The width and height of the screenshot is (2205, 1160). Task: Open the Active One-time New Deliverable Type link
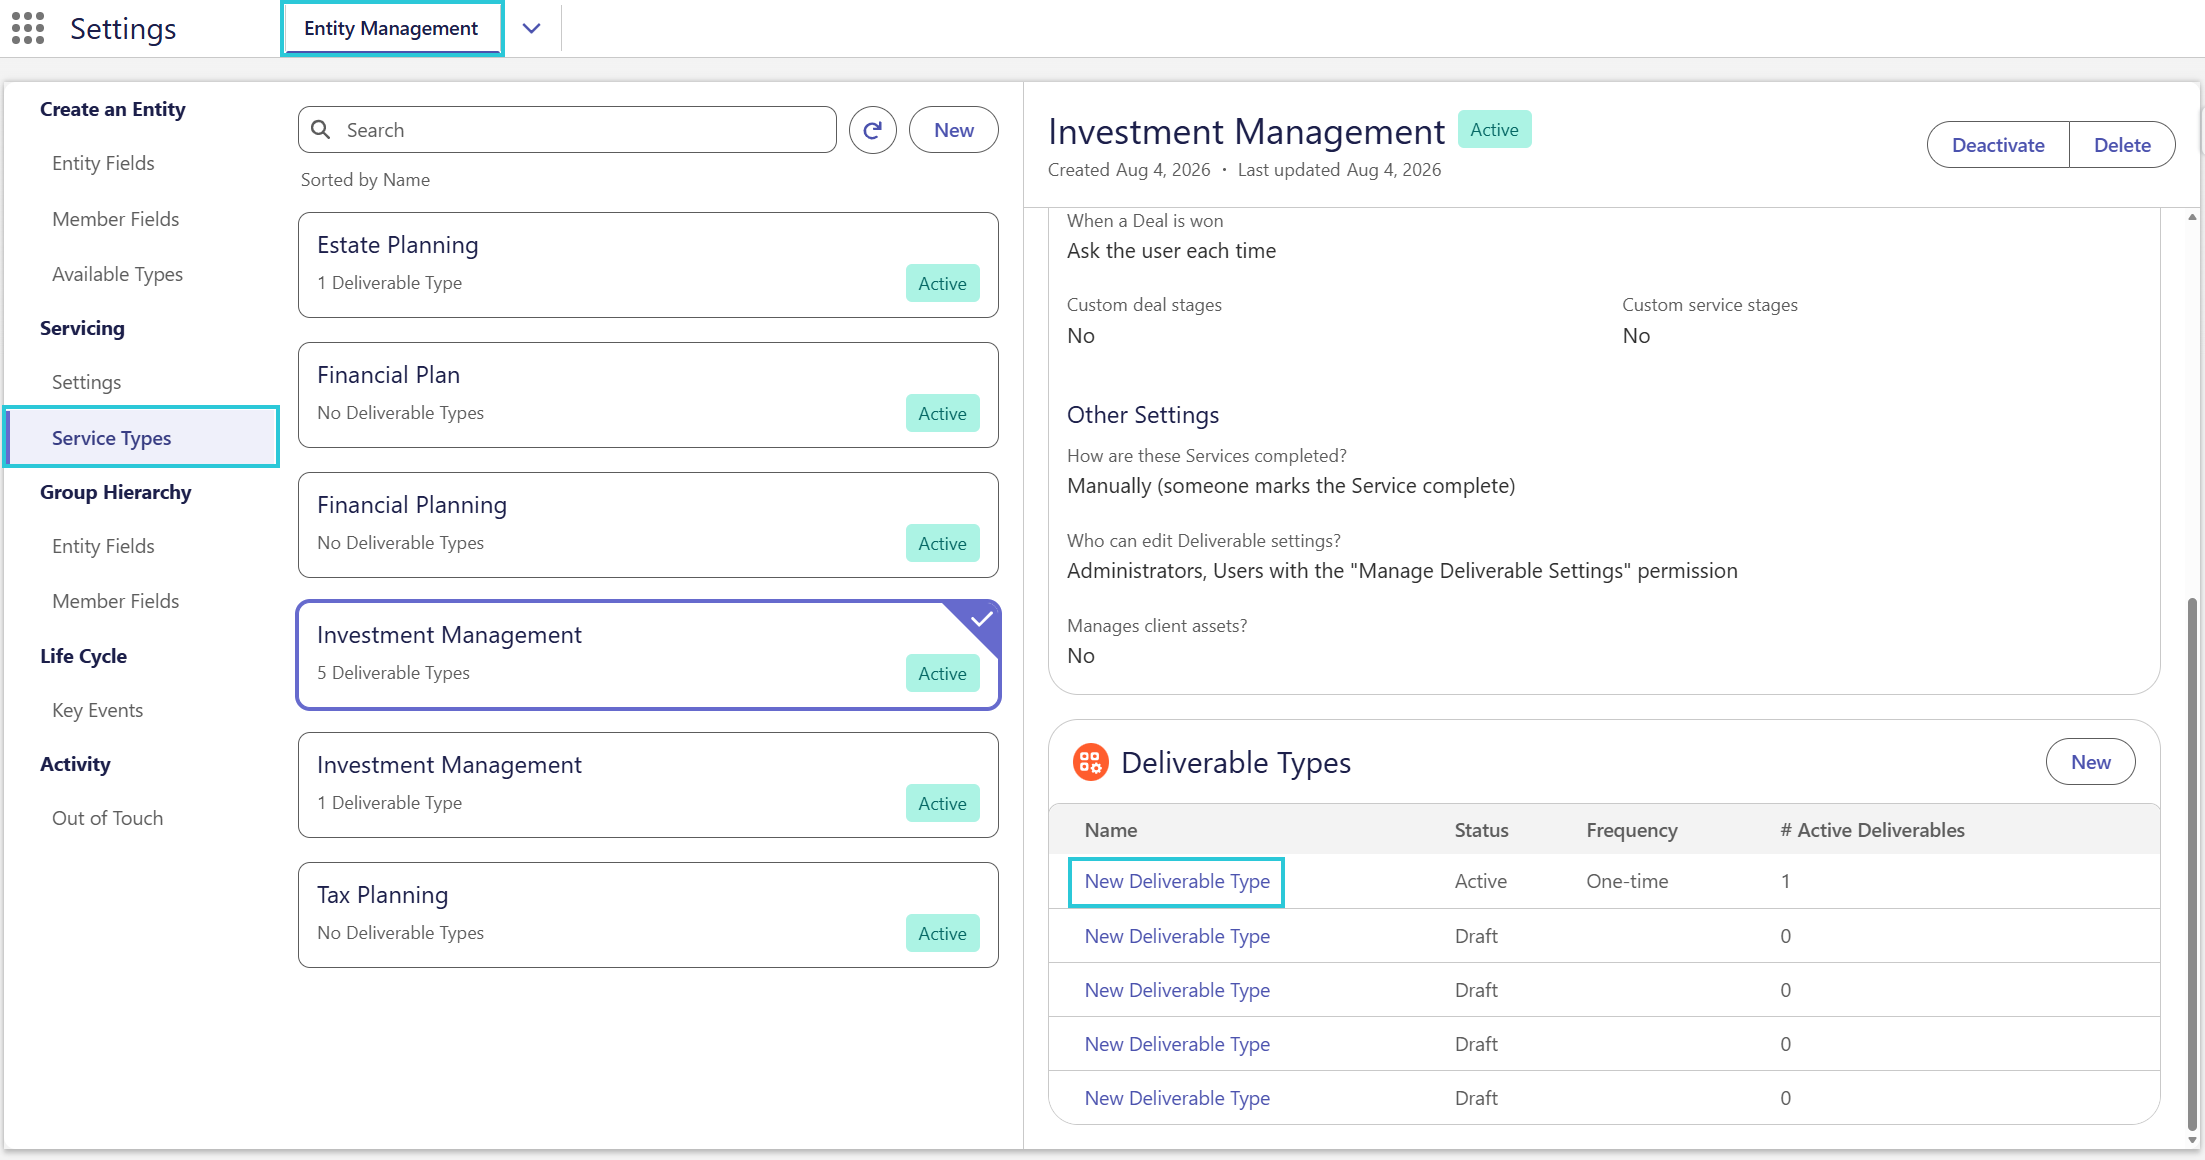[1177, 881]
